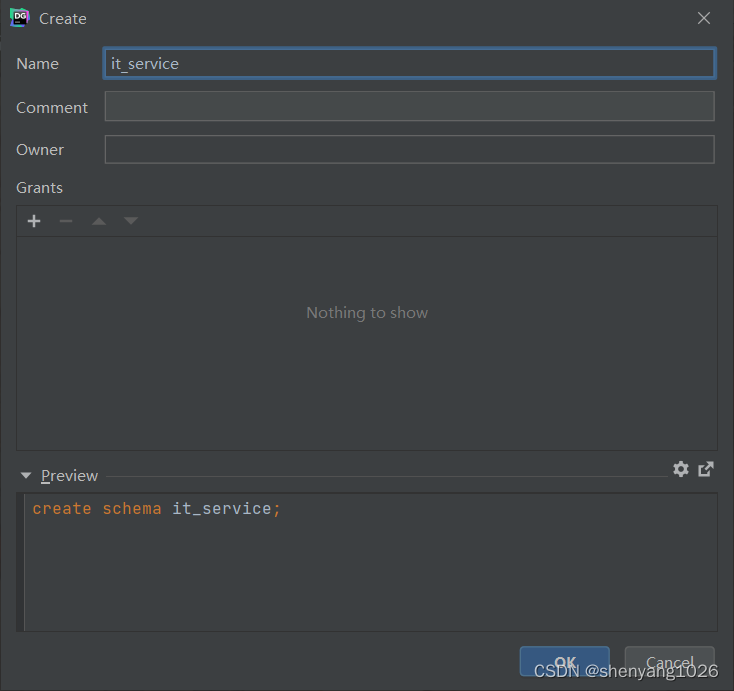Click the add grant plus icon
Image resolution: width=734 pixels, height=691 pixels.
point(34,221)
